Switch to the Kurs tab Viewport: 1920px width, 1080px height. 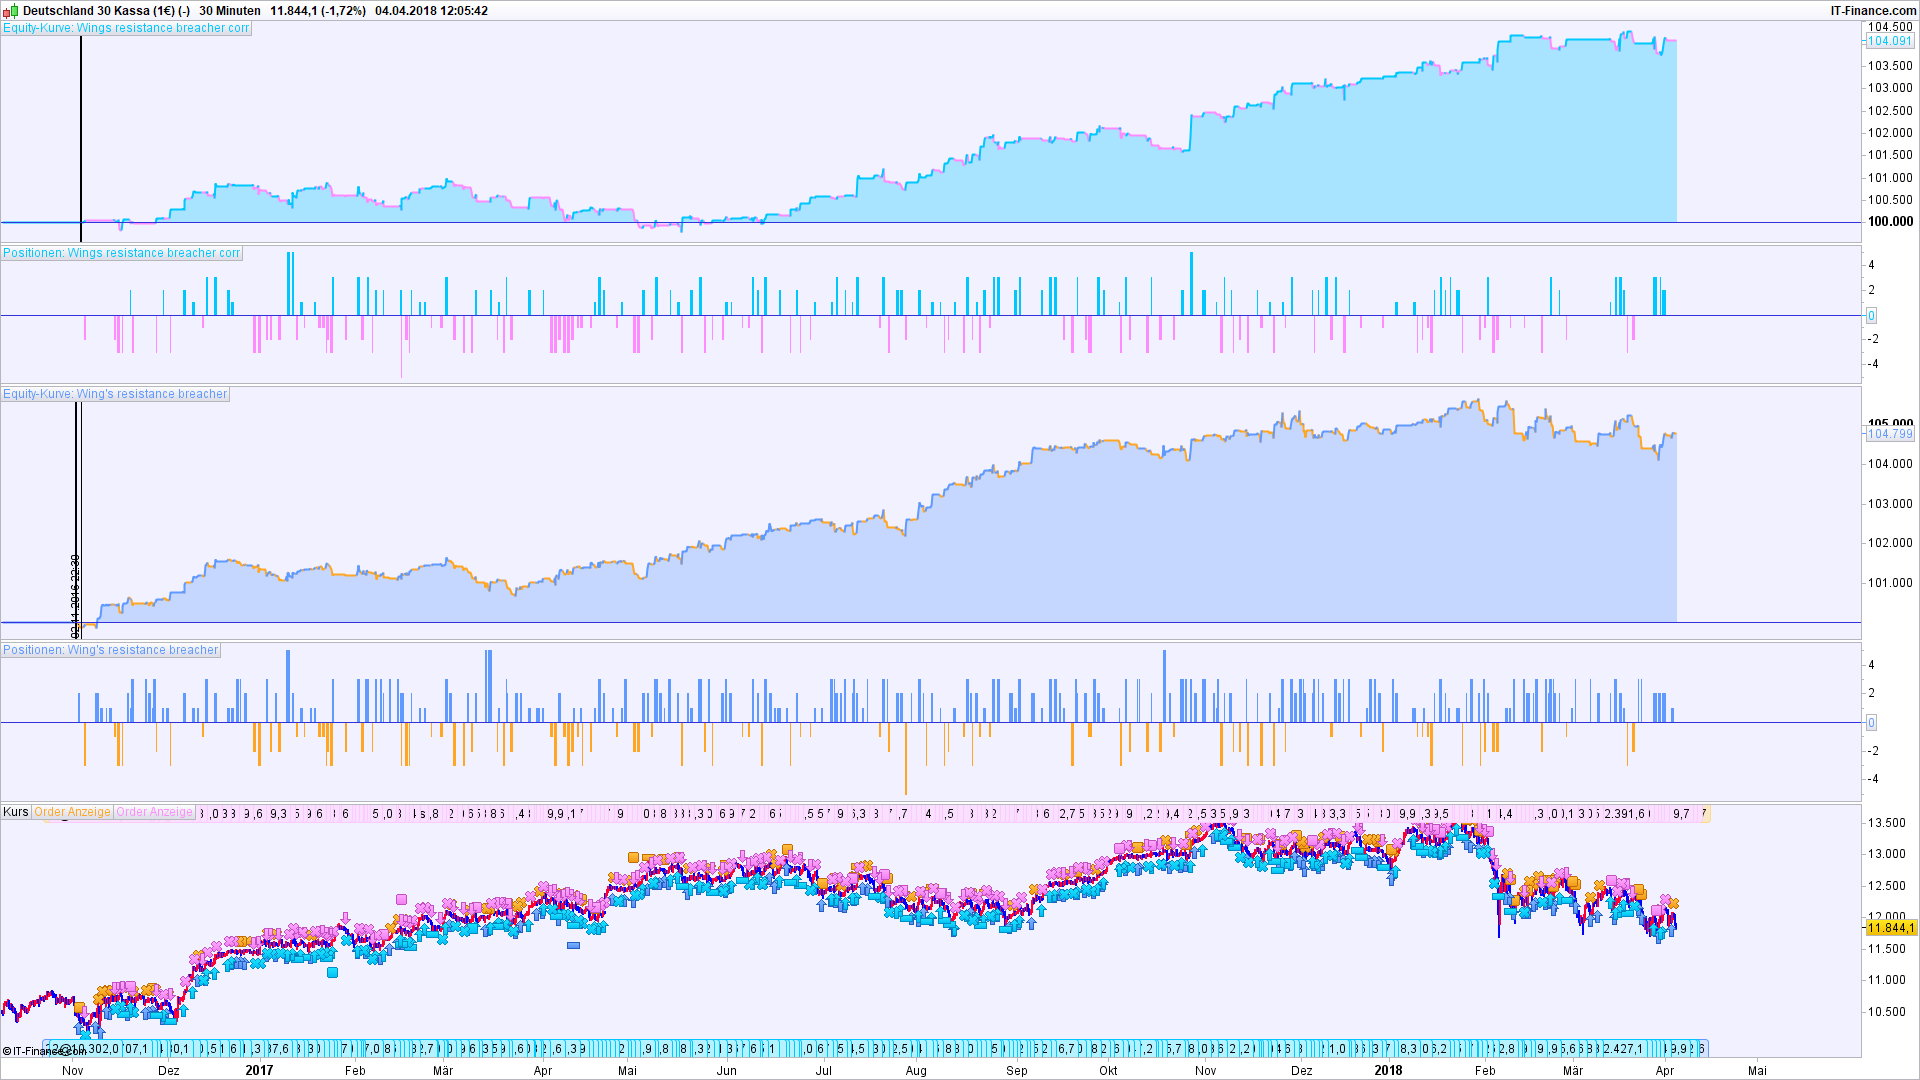click(16, 812)
